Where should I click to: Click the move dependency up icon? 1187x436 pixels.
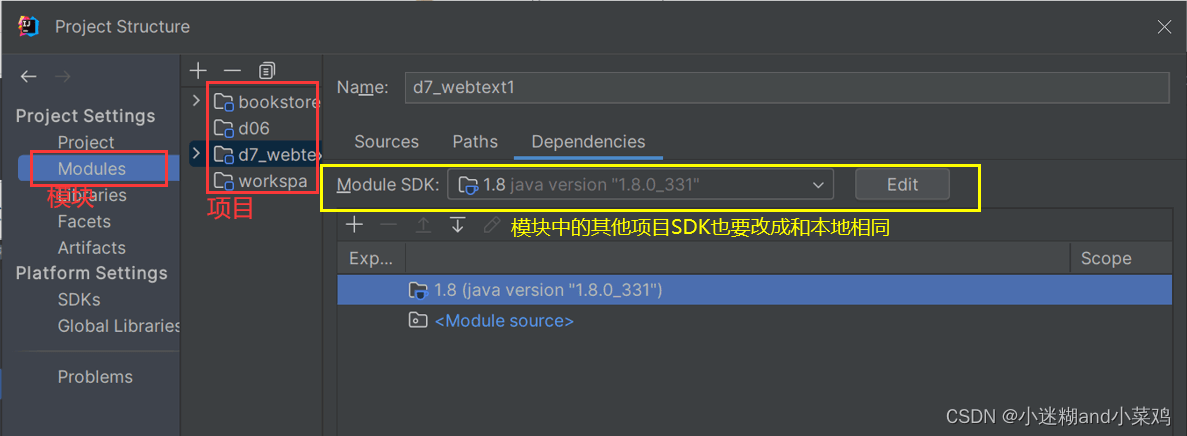423,225
